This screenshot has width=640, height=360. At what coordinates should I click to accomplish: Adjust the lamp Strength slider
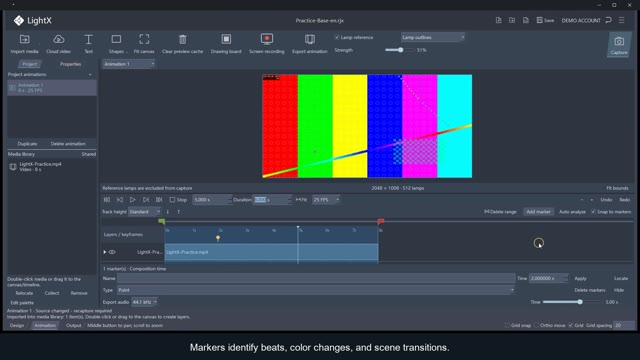coord(400,50)
